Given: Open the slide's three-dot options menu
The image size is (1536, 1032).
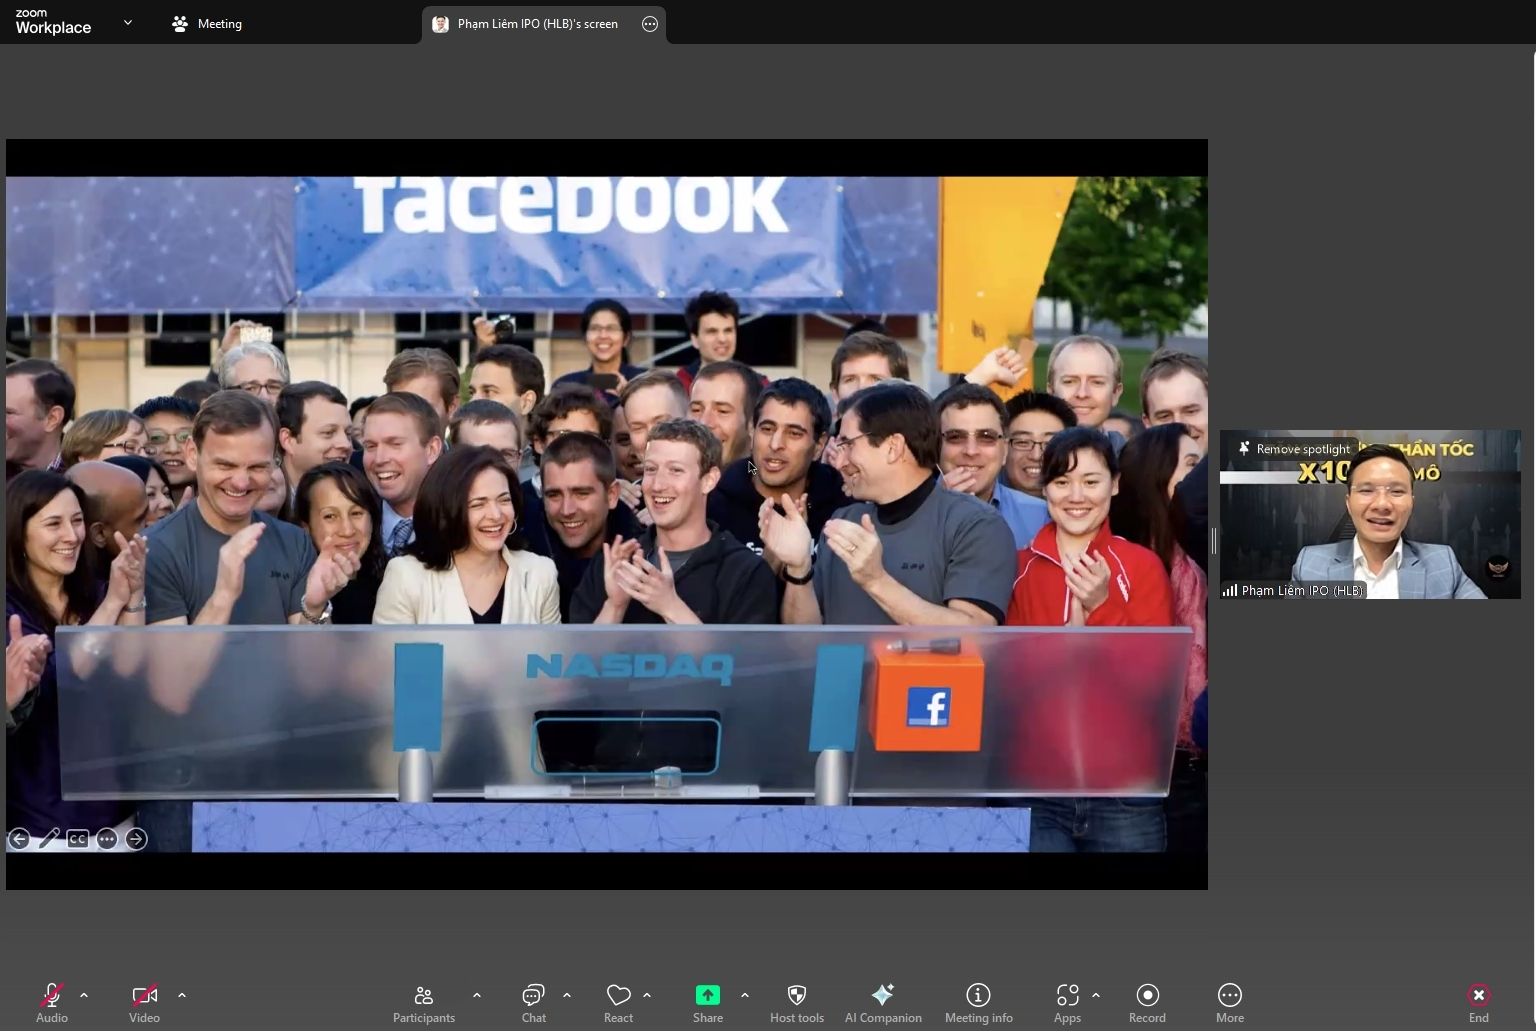Looking at the screenshot, I should [x=107, y=839].
